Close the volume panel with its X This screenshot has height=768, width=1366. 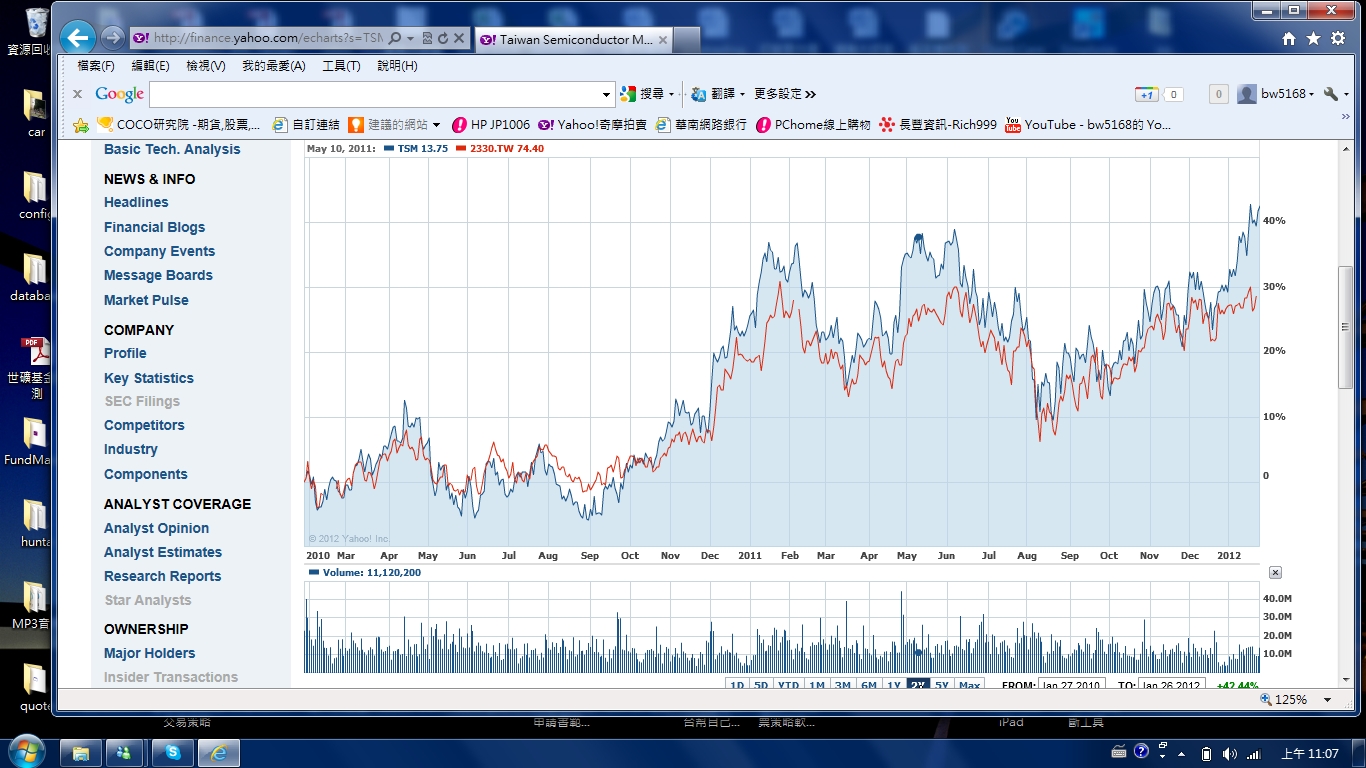[x=1275, y=572]
